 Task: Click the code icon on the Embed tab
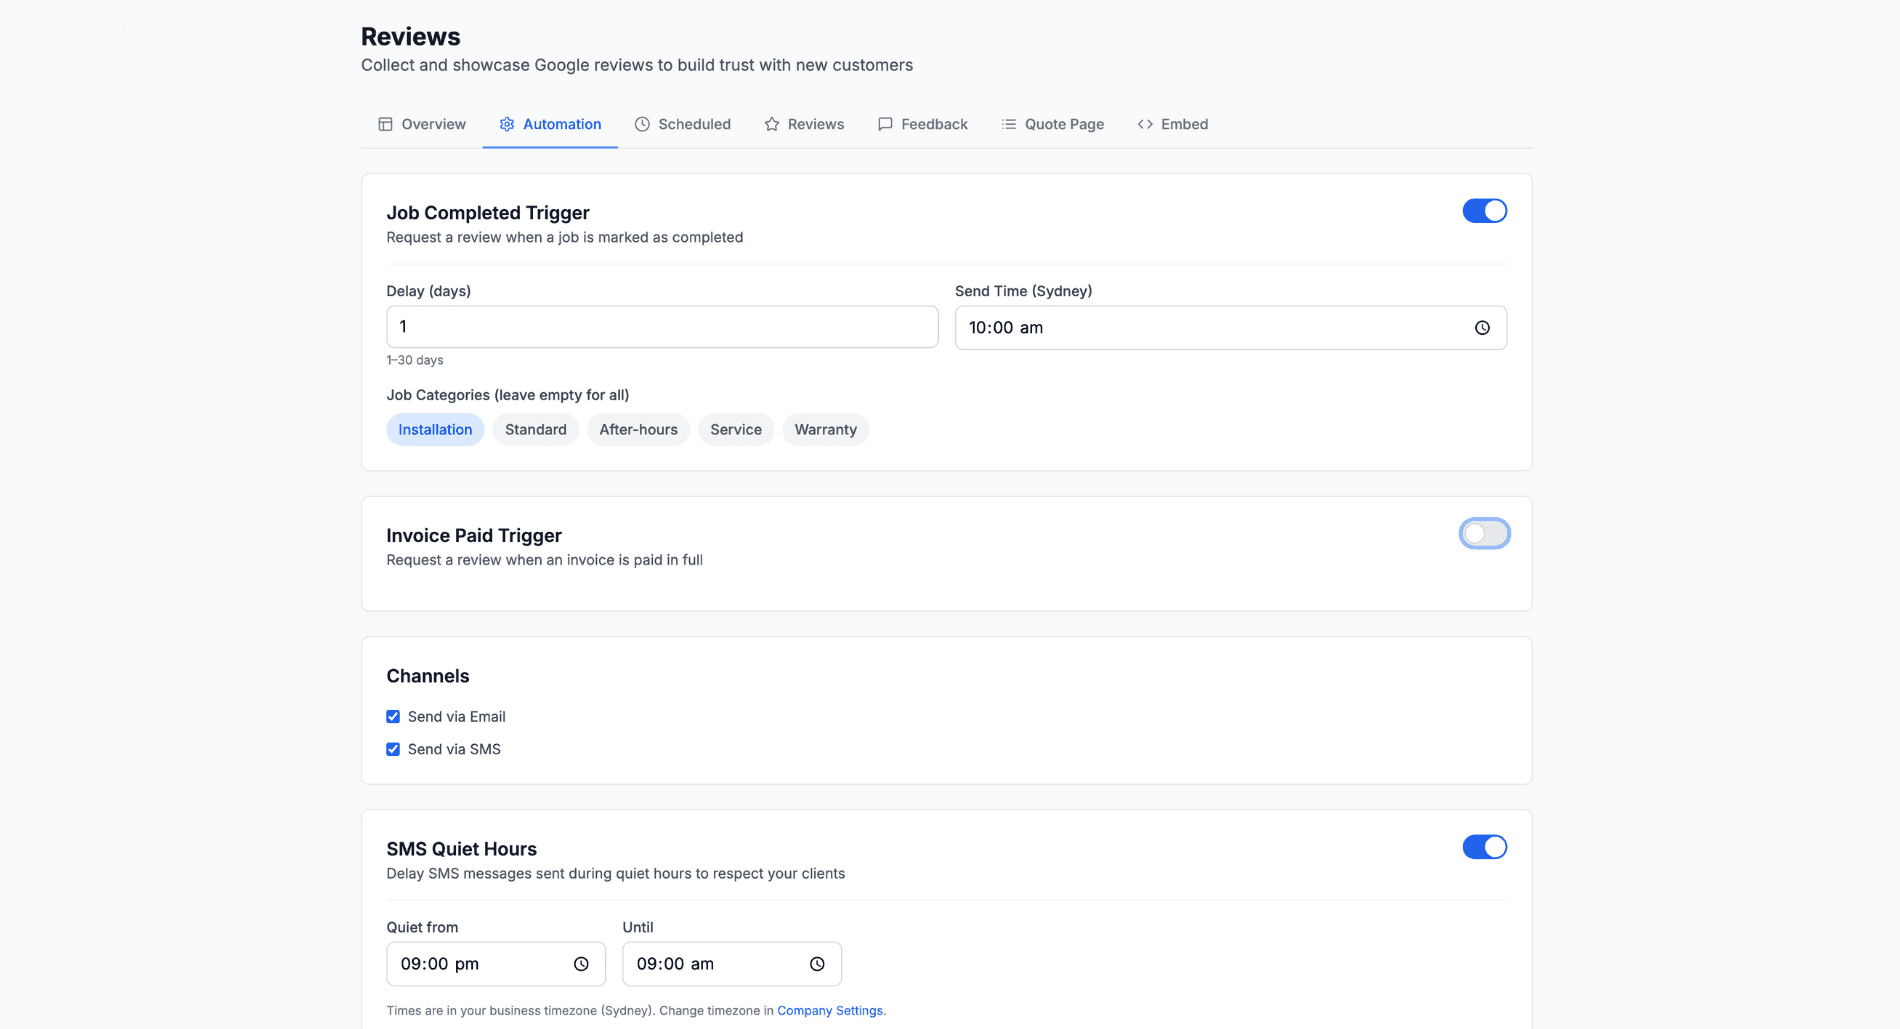tap(1144, 124)
